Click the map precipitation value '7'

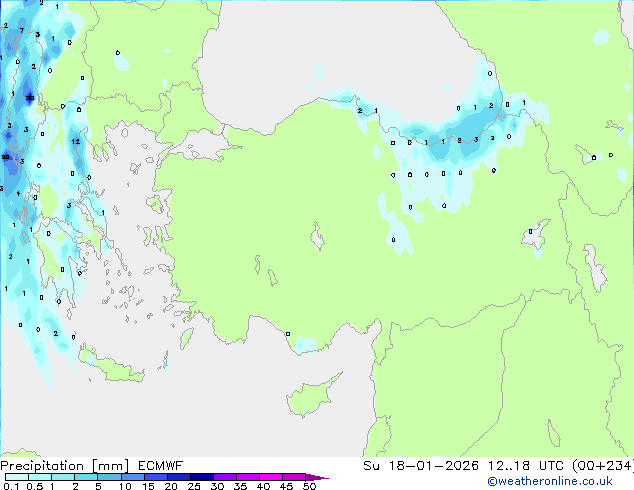22,30
